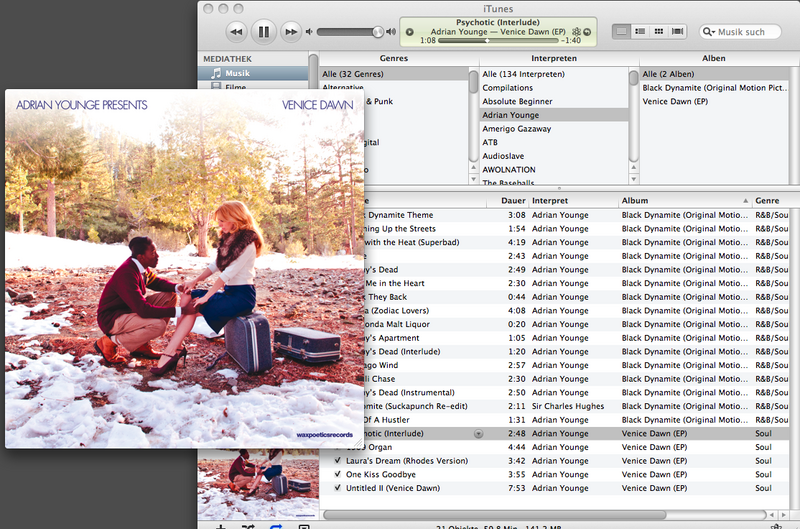Screen dimensions: 800x529
Task: Click the track list scroll-left arrow
Action: 771,515
